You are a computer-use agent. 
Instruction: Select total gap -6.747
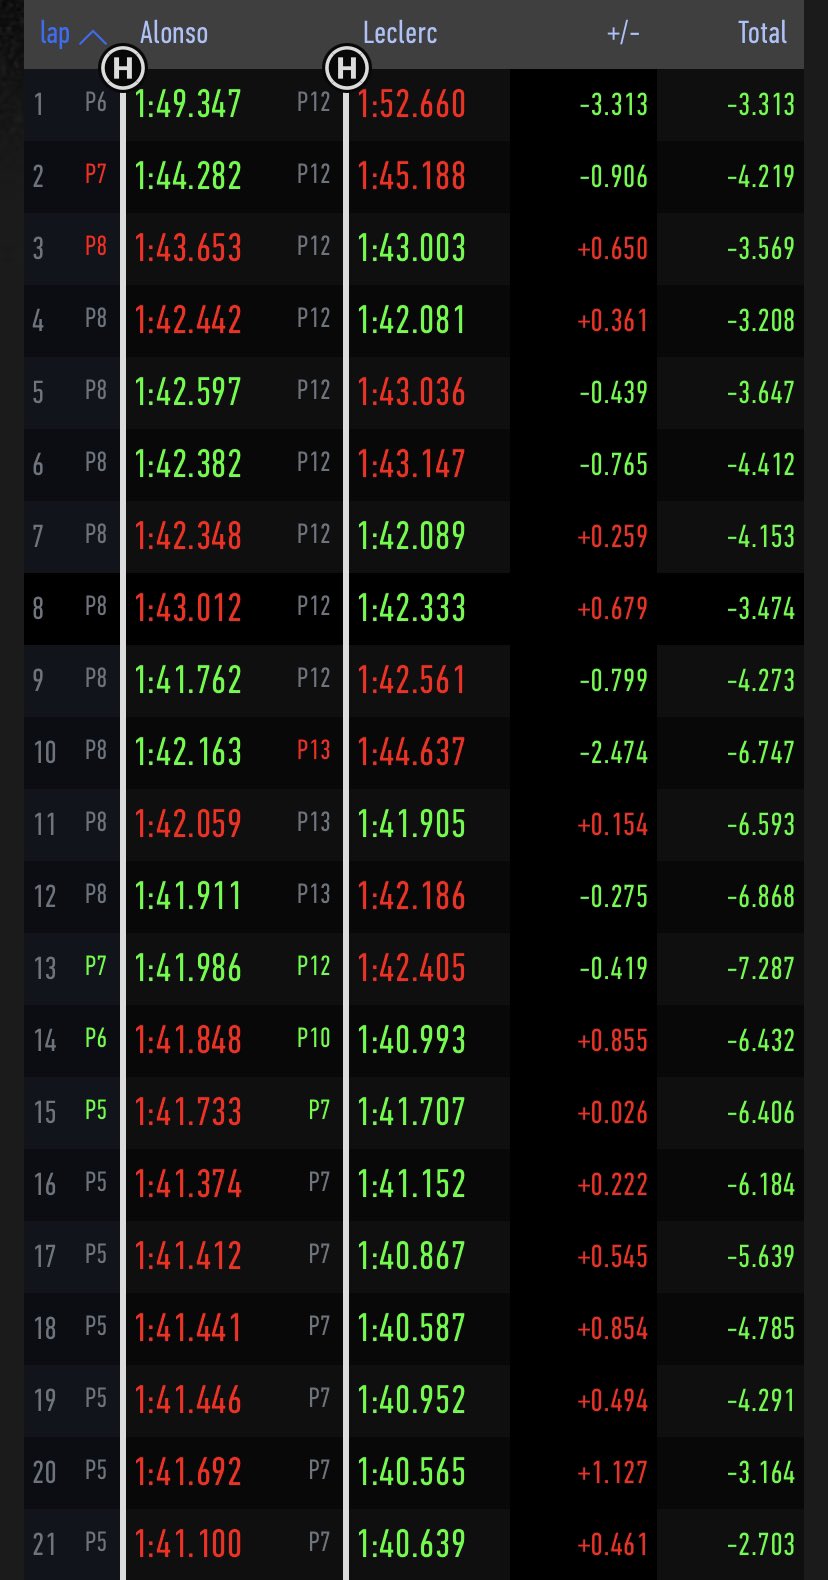[x=761, y=753]
